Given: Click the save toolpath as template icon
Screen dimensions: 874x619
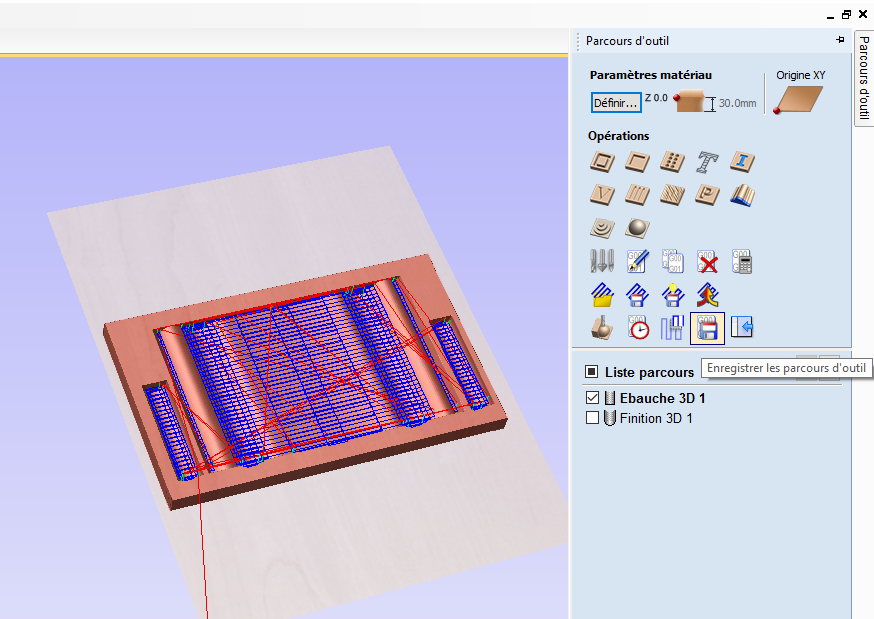Looking at the screenshot, I should point(637,295).
